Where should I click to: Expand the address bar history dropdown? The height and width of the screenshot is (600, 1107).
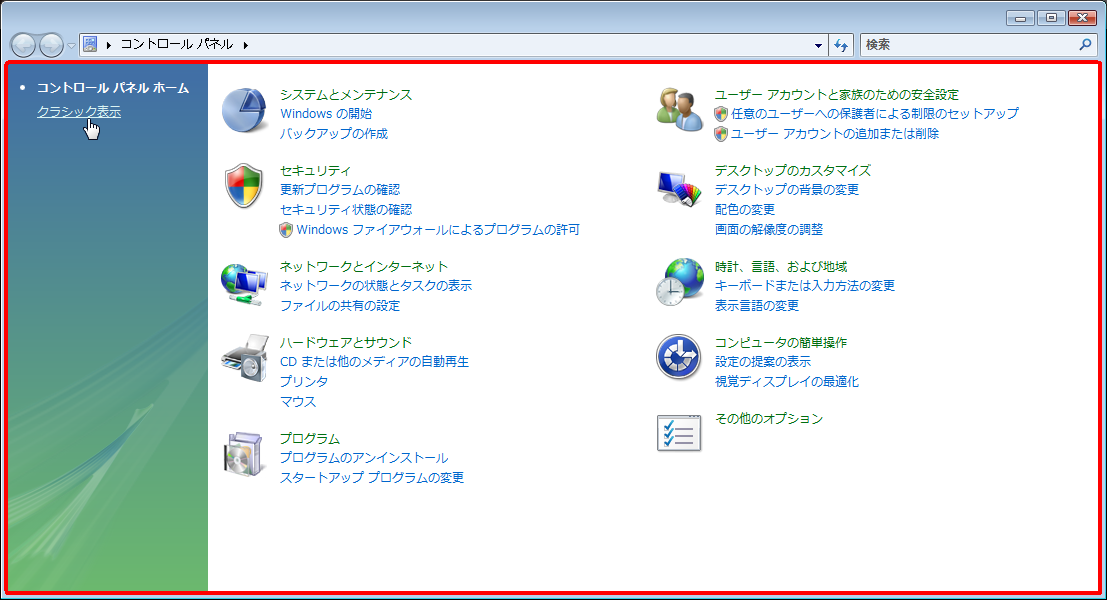[818, 45]
